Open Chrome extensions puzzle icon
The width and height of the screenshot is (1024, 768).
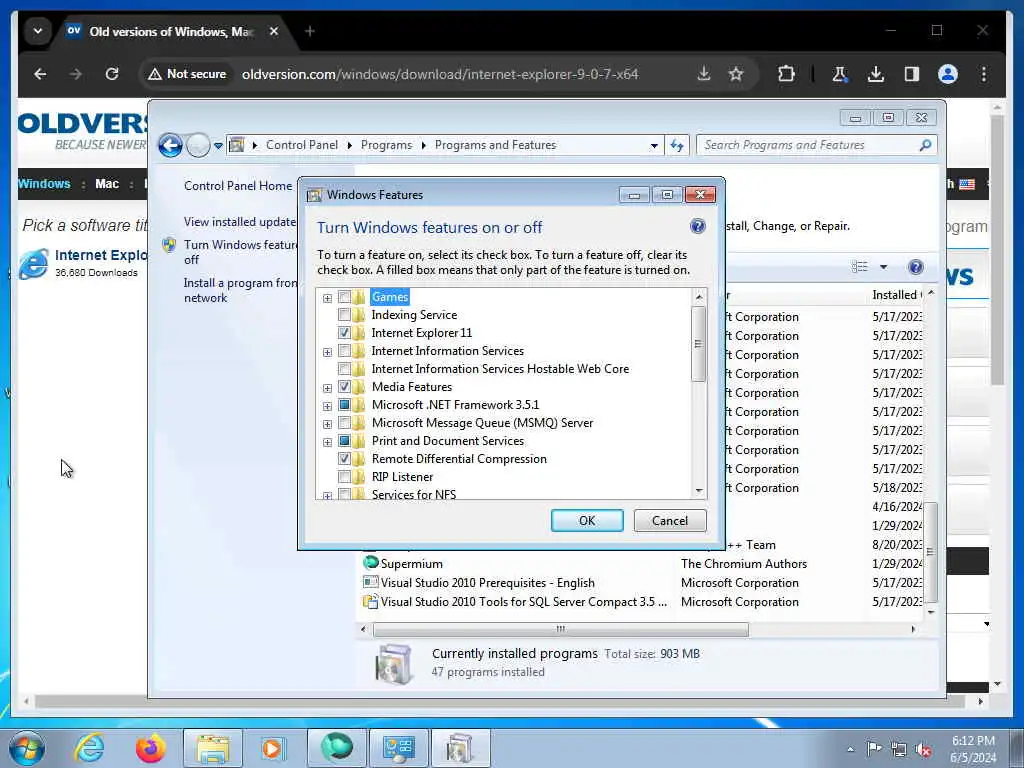click(786, 74)
